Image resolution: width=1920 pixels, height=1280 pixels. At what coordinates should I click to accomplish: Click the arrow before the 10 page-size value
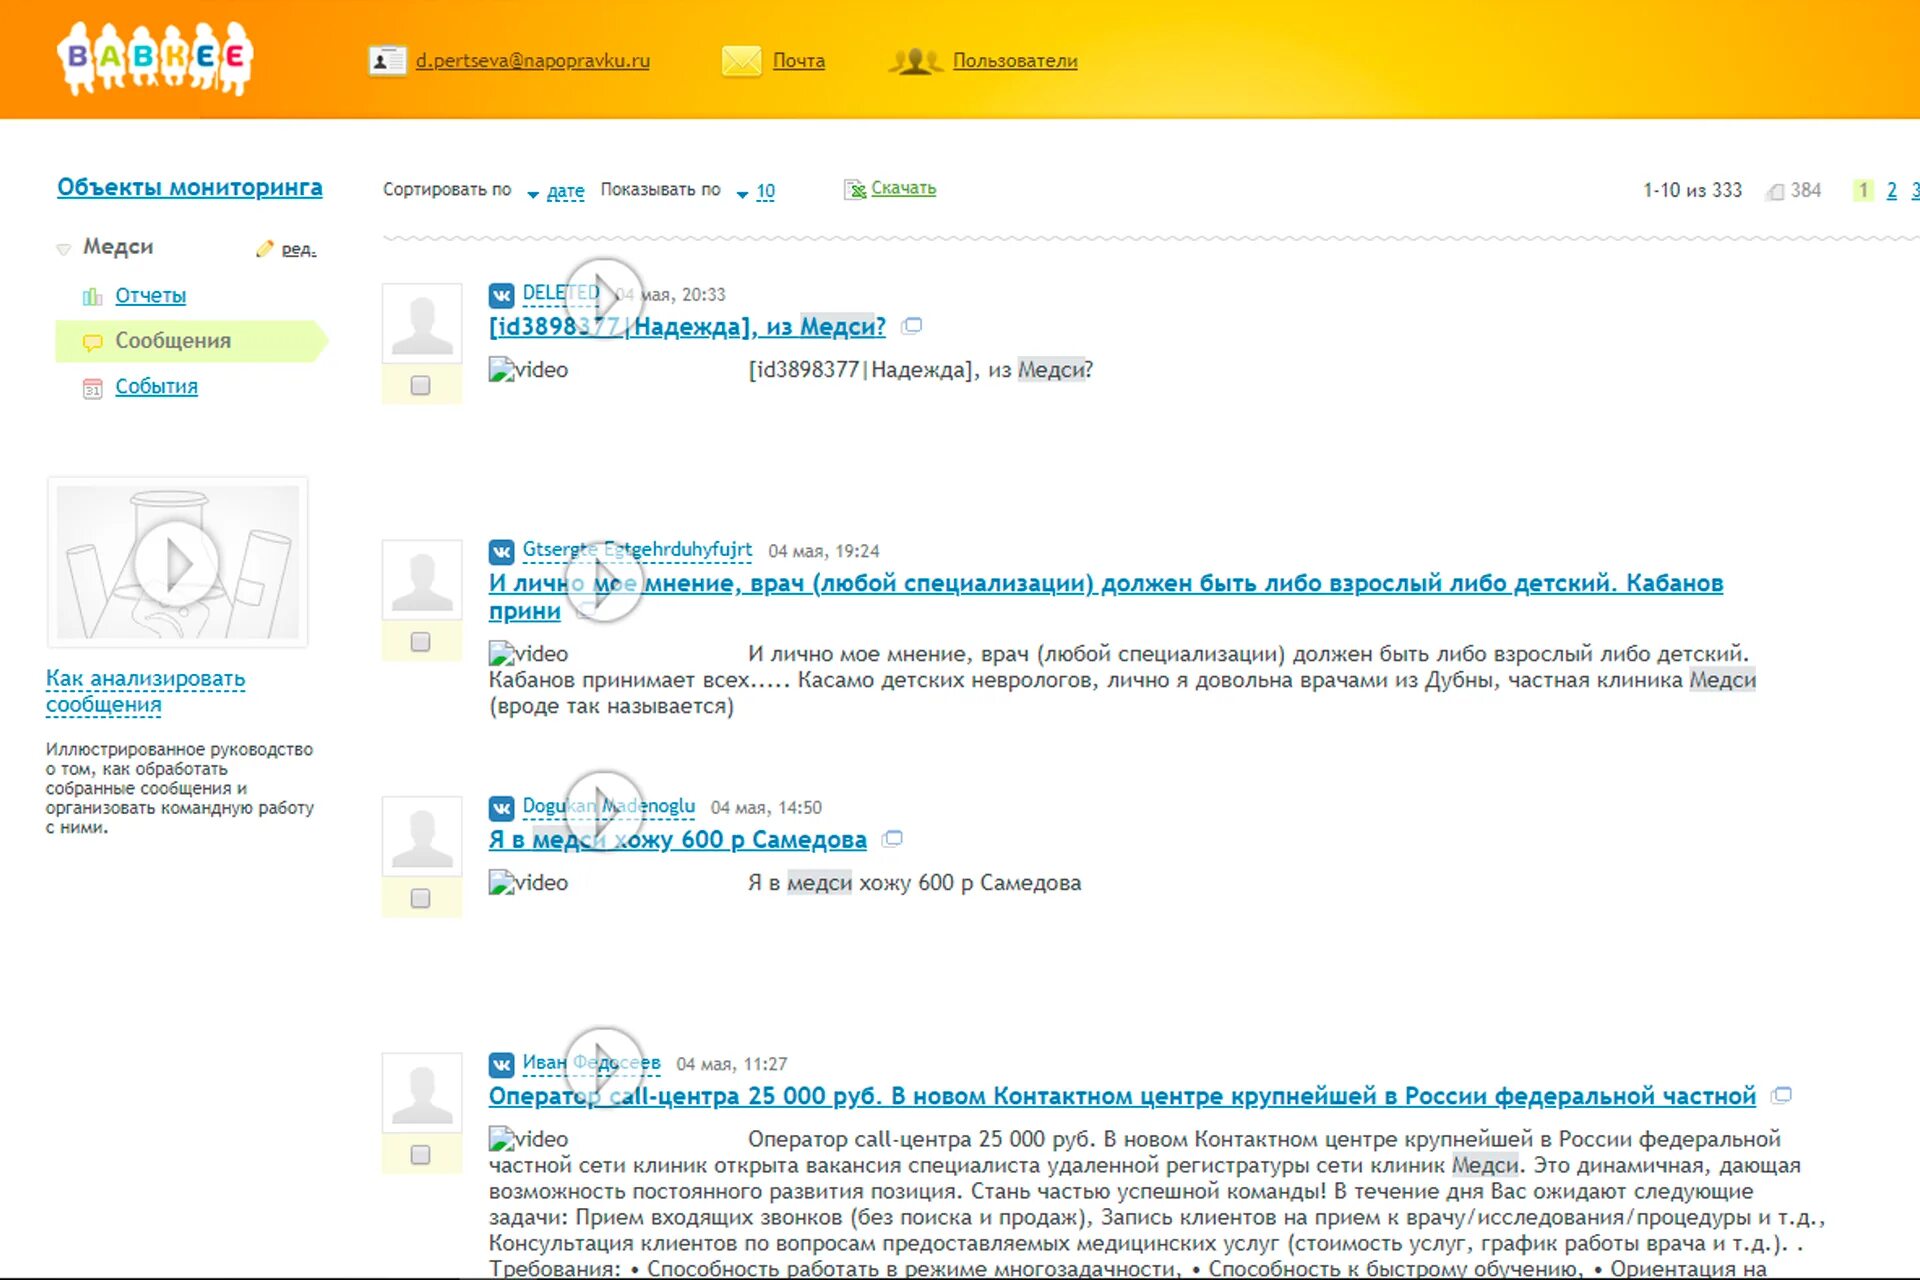[x=742, y=194]
